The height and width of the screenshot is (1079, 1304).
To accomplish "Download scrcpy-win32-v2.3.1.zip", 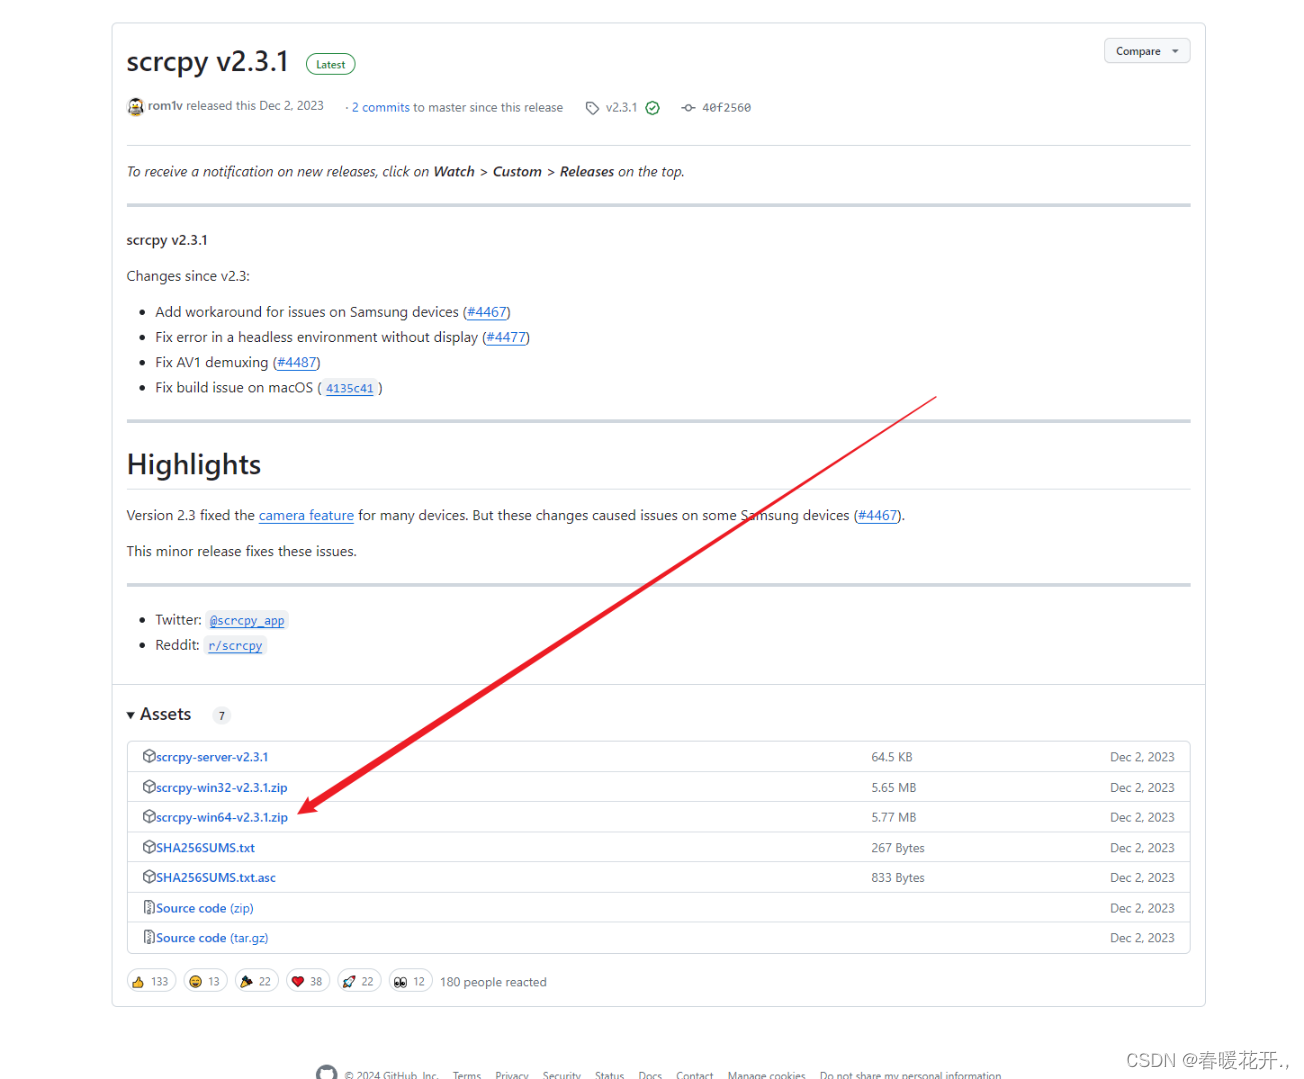I will (x=222, y=787).
